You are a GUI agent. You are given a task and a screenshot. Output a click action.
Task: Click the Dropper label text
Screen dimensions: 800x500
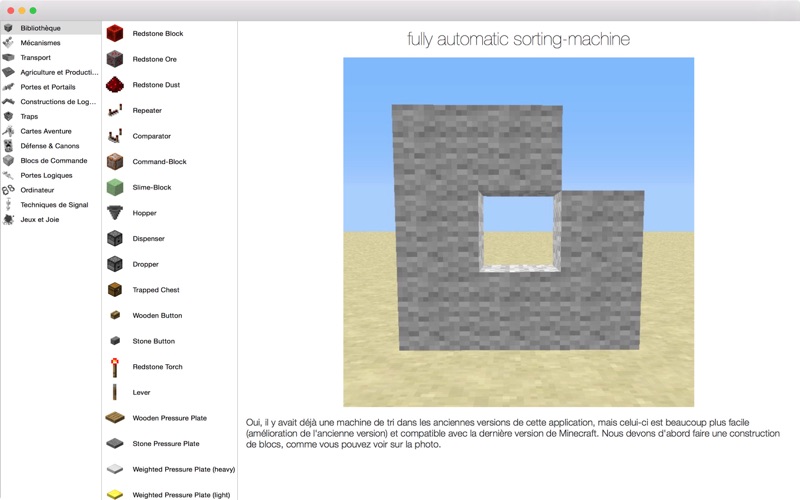(145, 264)
